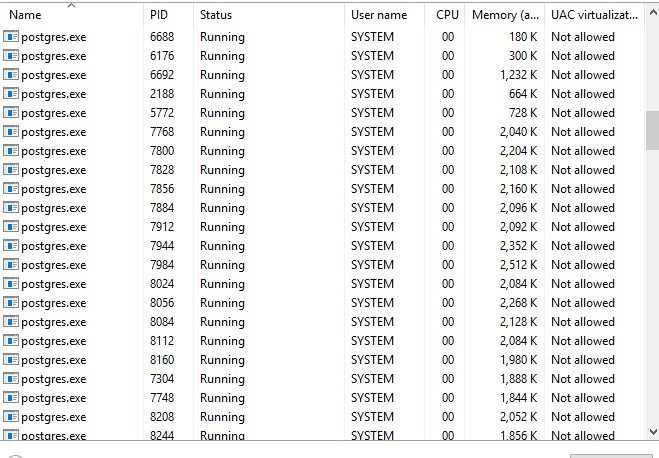Click the process icon for PID 7912
Screen dimensions: 659x458
(11, 226)
